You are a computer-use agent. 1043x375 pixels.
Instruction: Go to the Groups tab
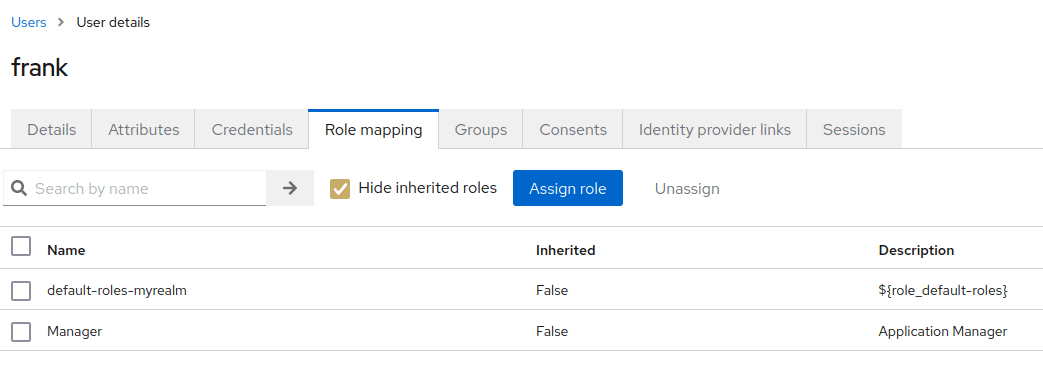(x=481, y=130)
